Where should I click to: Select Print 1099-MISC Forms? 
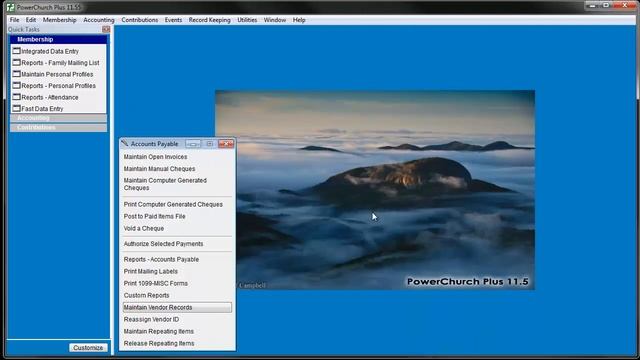point(156,283)
